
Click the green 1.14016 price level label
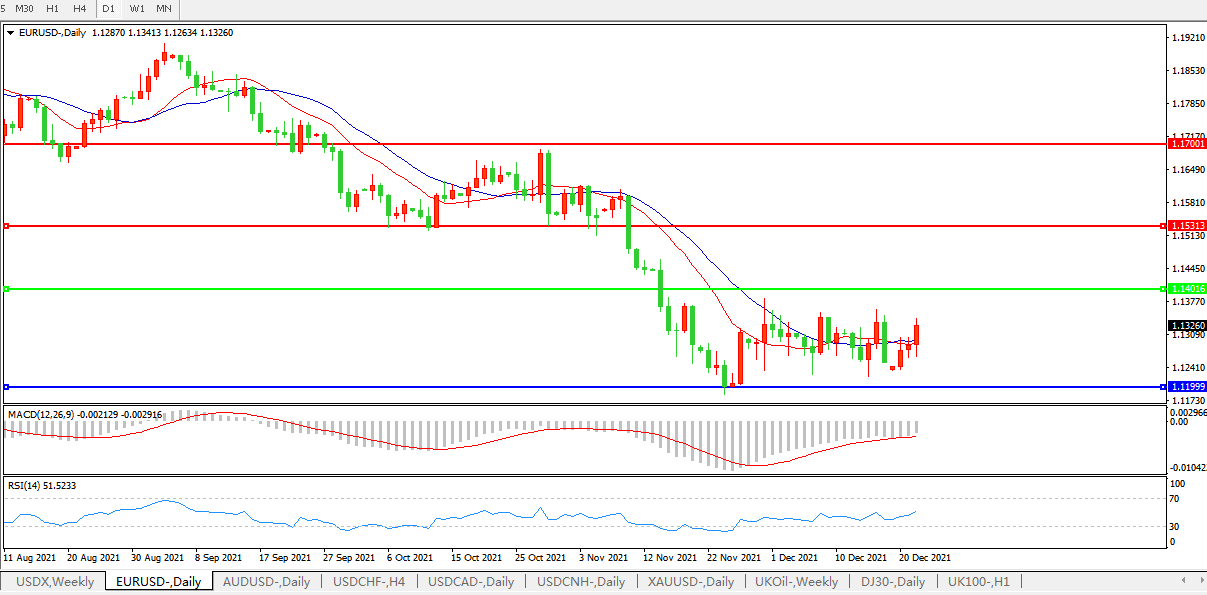(x=1186, y=289)
